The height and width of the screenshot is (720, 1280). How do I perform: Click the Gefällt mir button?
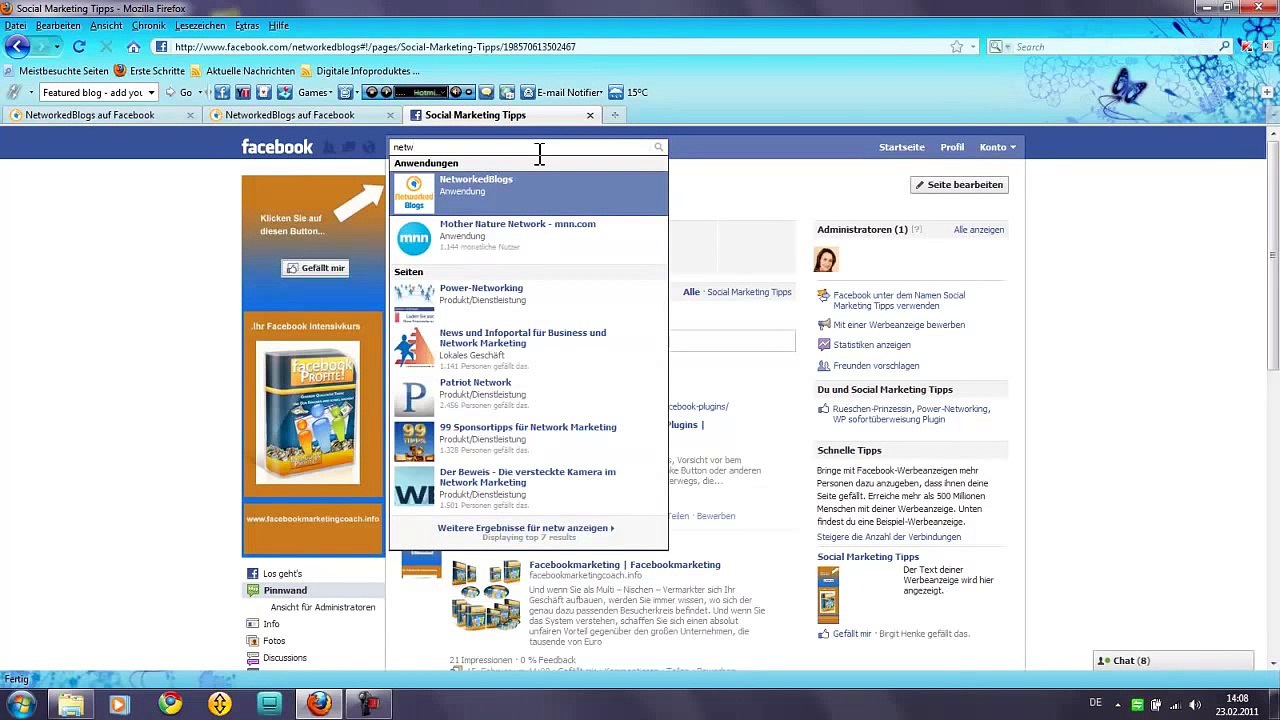click(x=315, y=268)
